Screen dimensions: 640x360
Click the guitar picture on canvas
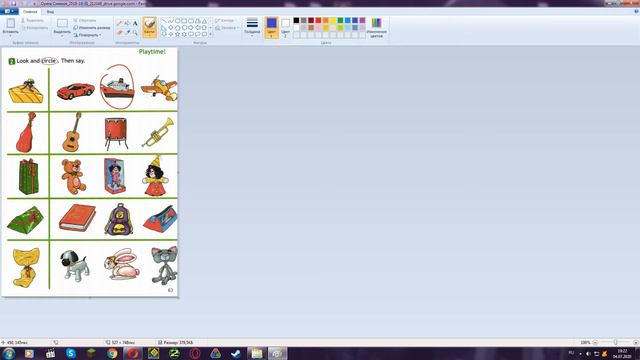[x=73, y=132]
